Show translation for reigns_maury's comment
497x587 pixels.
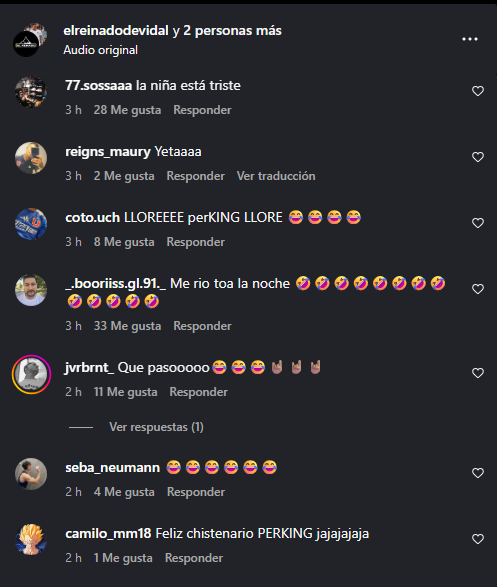tap(276, 176)
